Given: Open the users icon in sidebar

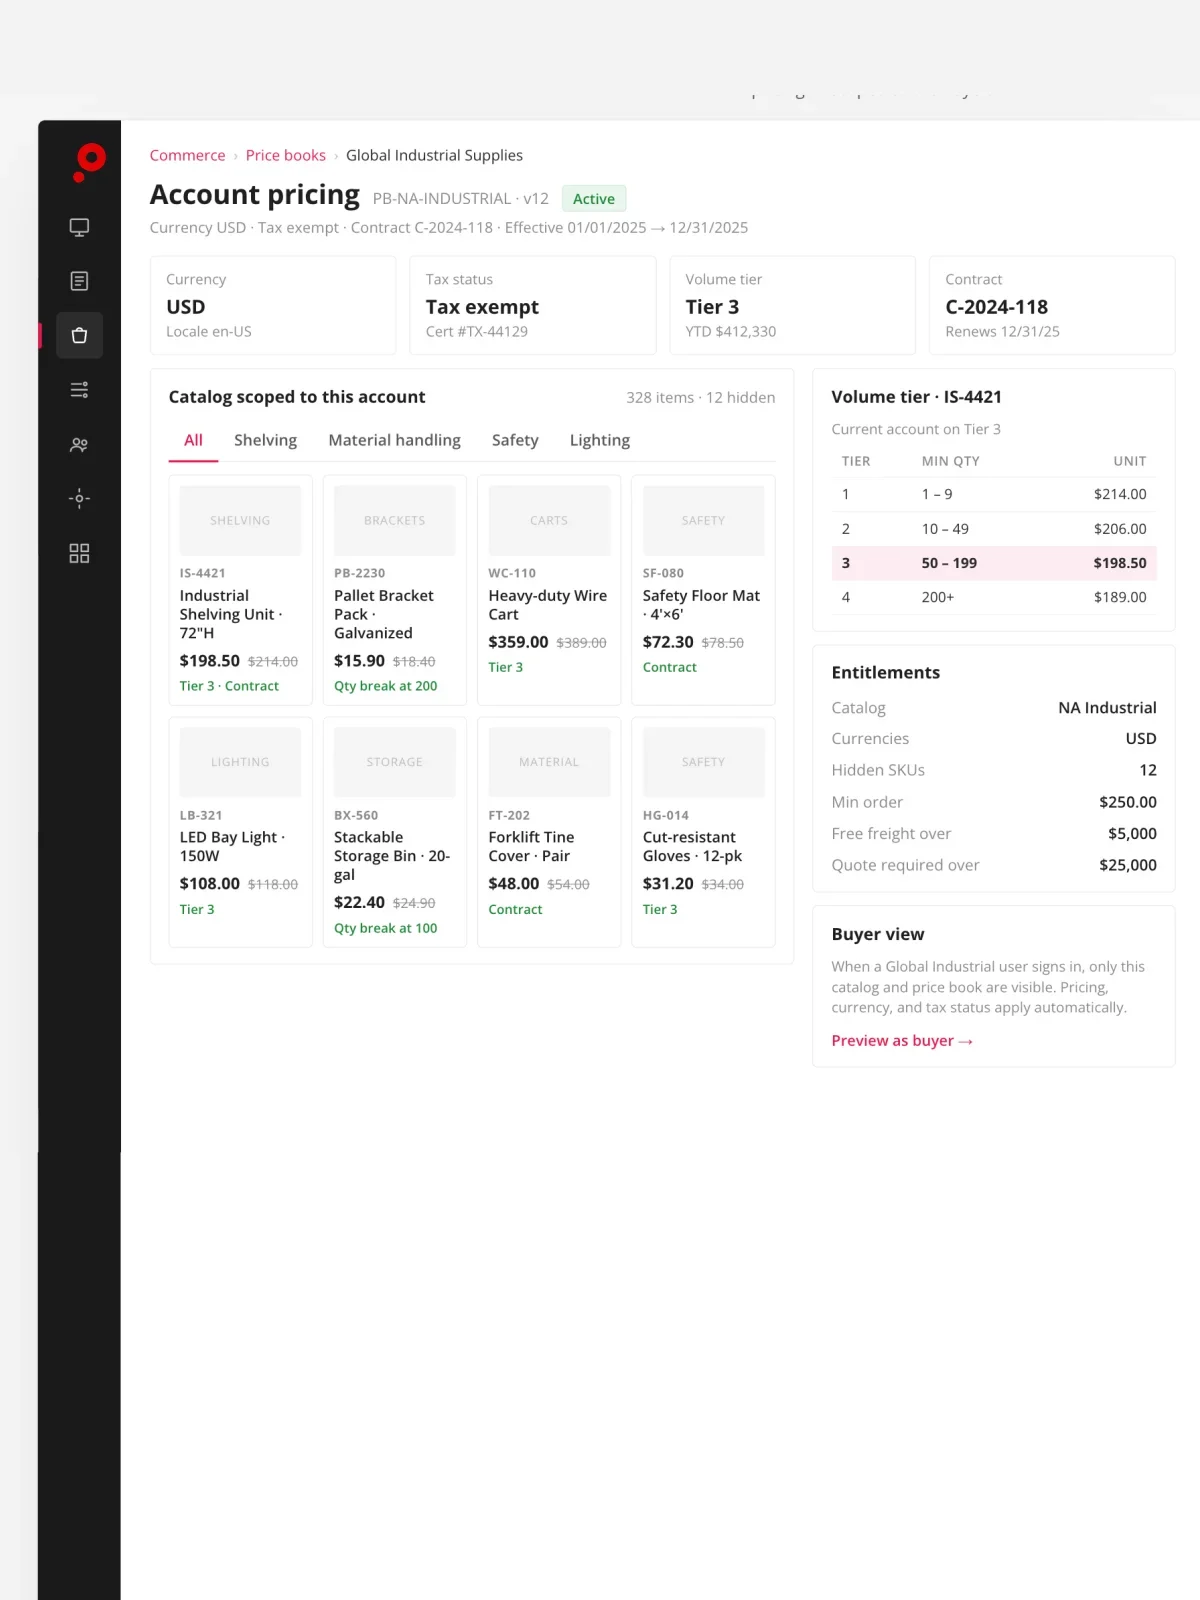Looking at the screenshot, I should coord(80,444).
